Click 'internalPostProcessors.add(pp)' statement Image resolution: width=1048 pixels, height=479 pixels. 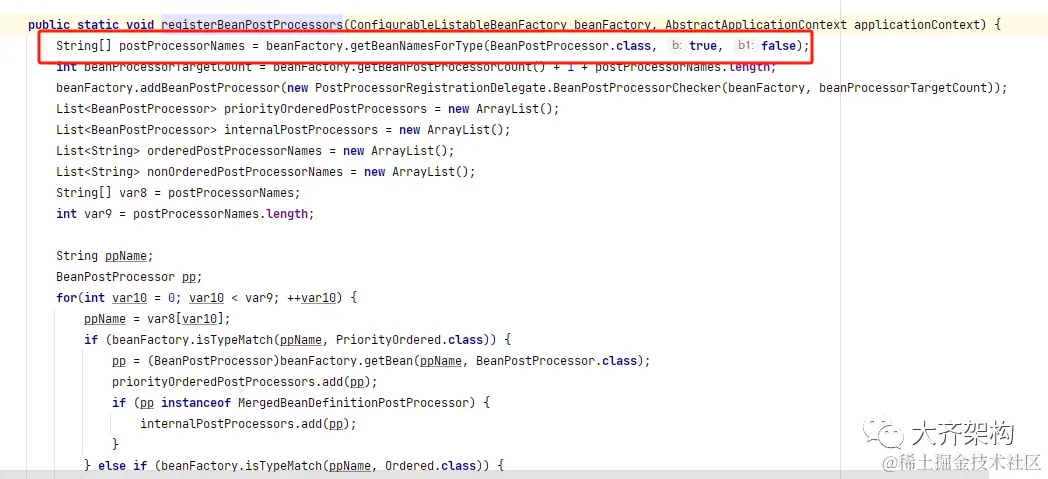[x=249, y=424]
